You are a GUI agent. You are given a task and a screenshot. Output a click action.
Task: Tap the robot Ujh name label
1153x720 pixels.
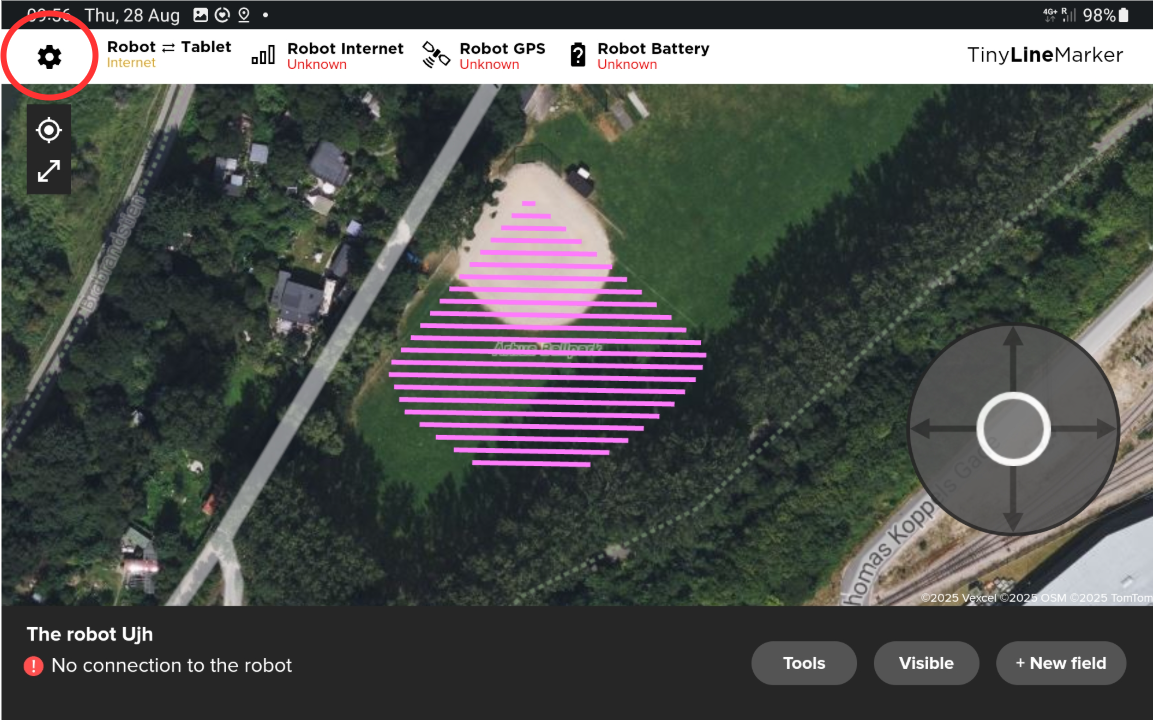[x=90, y=634]
